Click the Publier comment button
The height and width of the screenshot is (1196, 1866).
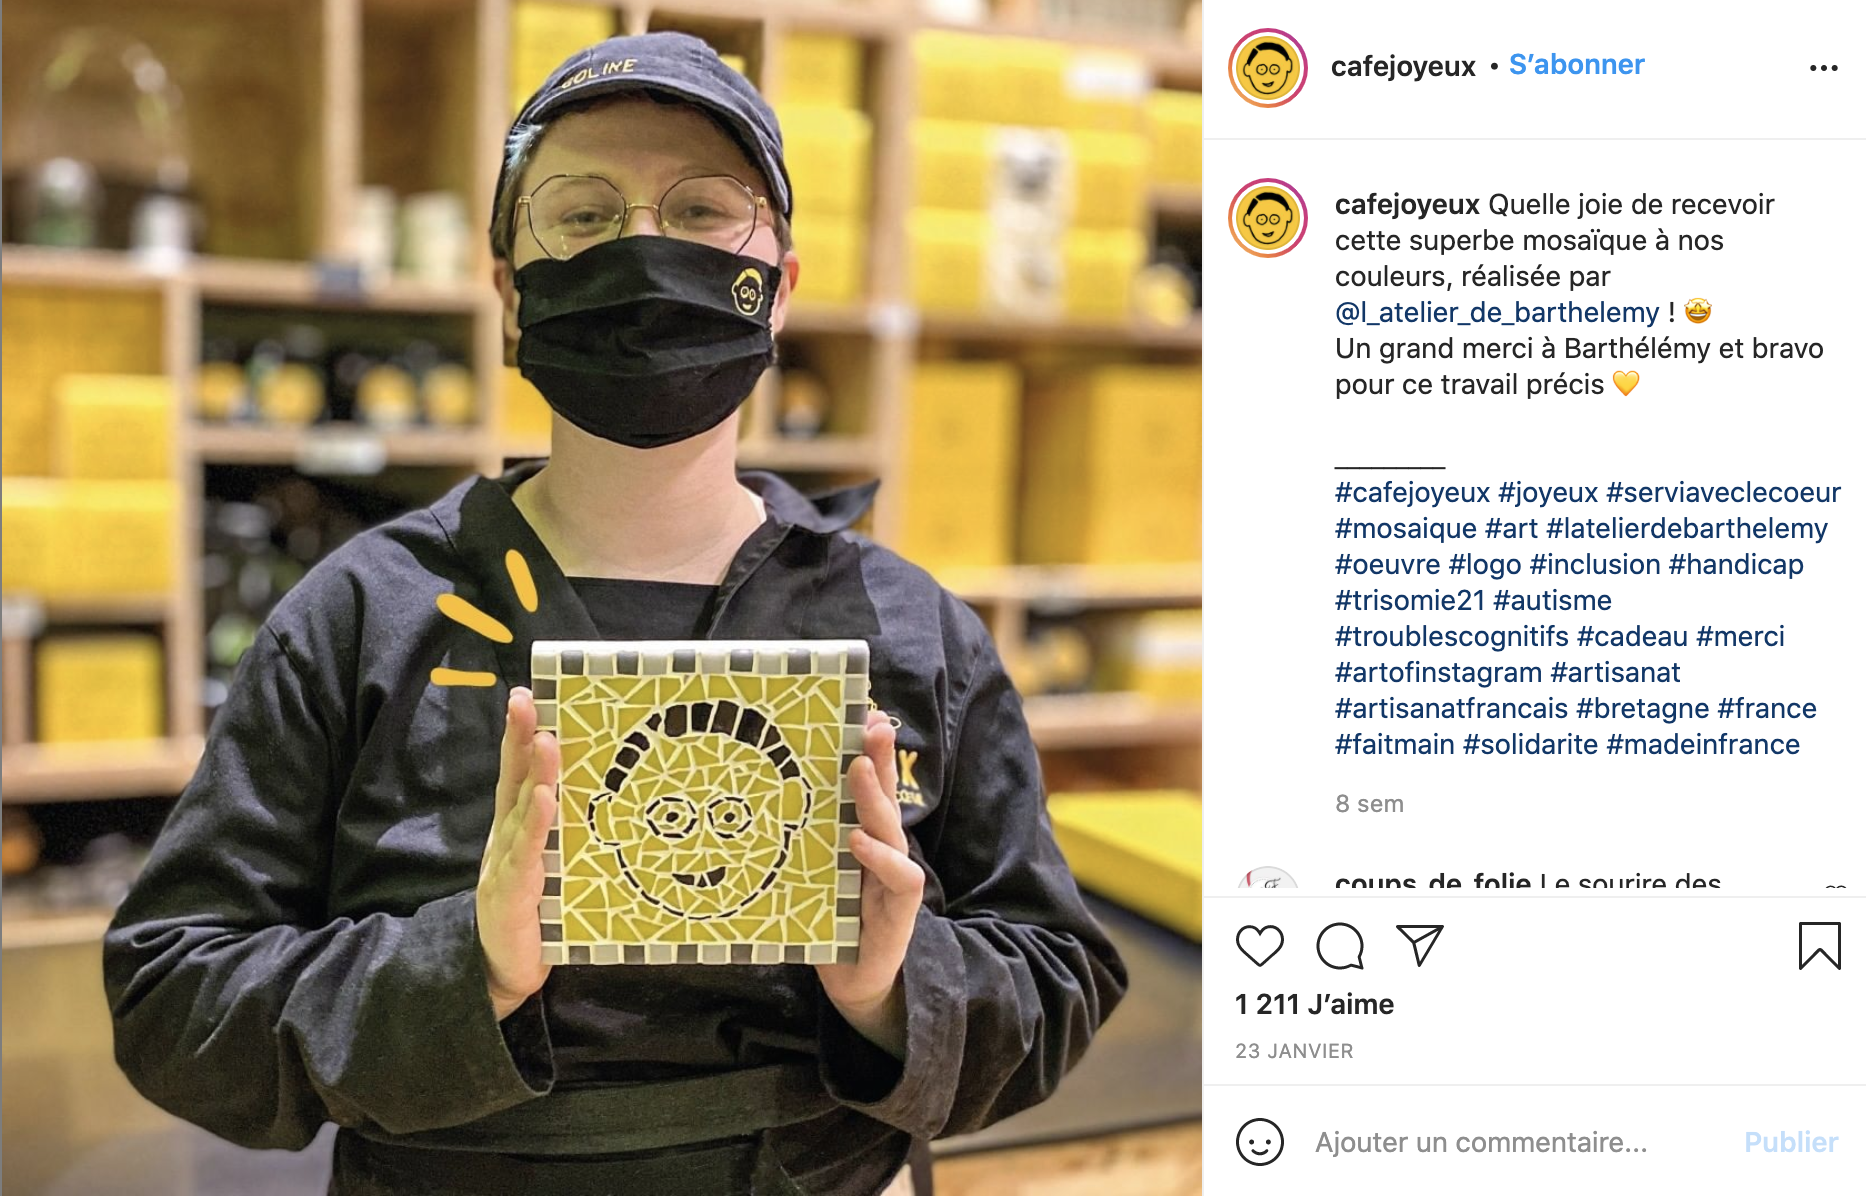[1791, 1142]
